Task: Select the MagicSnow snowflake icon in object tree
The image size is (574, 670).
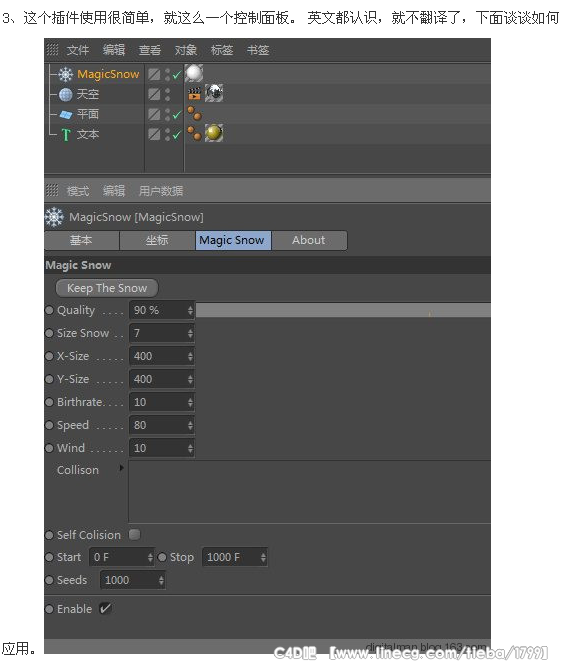Action: tap(65, 74)
